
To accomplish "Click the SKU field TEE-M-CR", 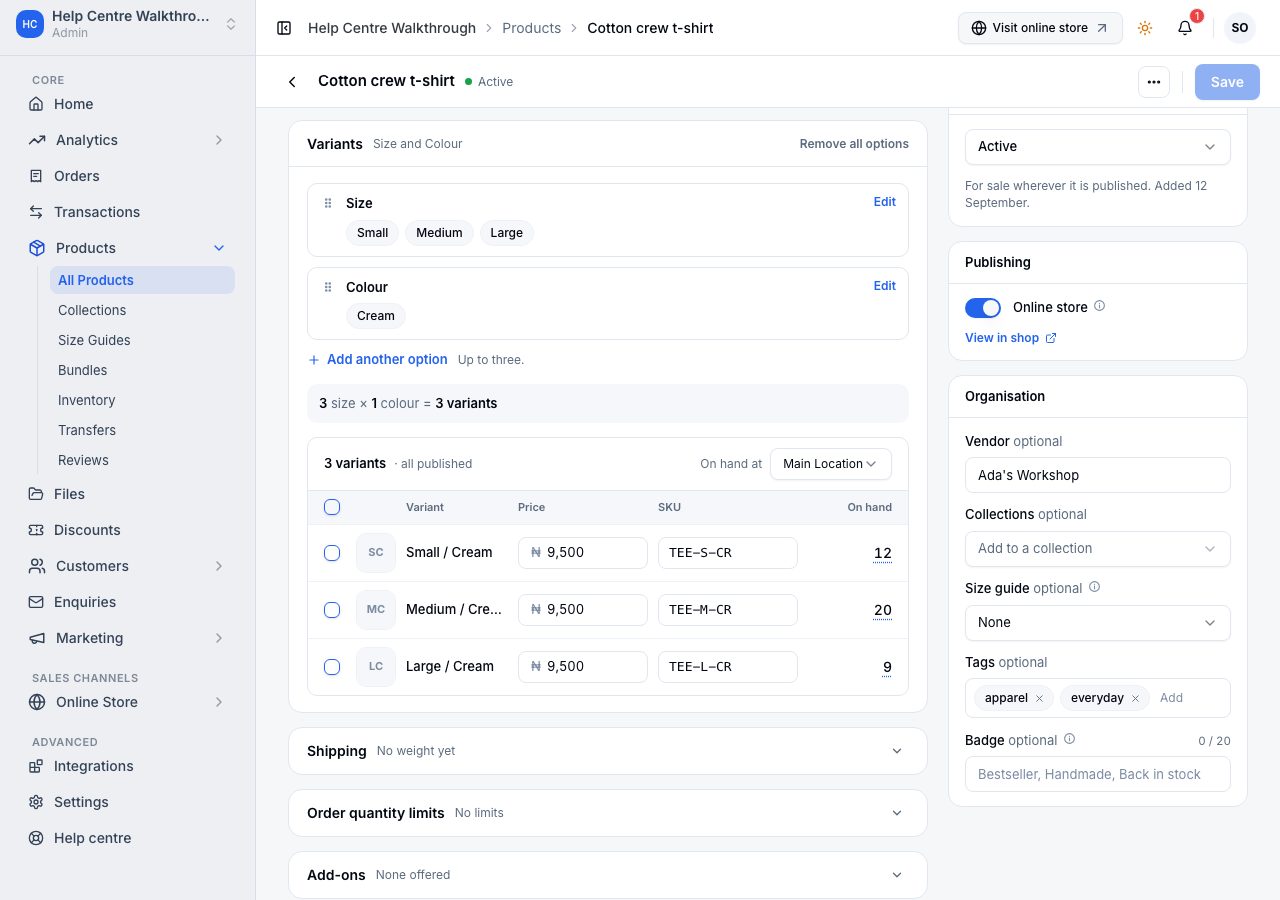I will tap(728, 610).
